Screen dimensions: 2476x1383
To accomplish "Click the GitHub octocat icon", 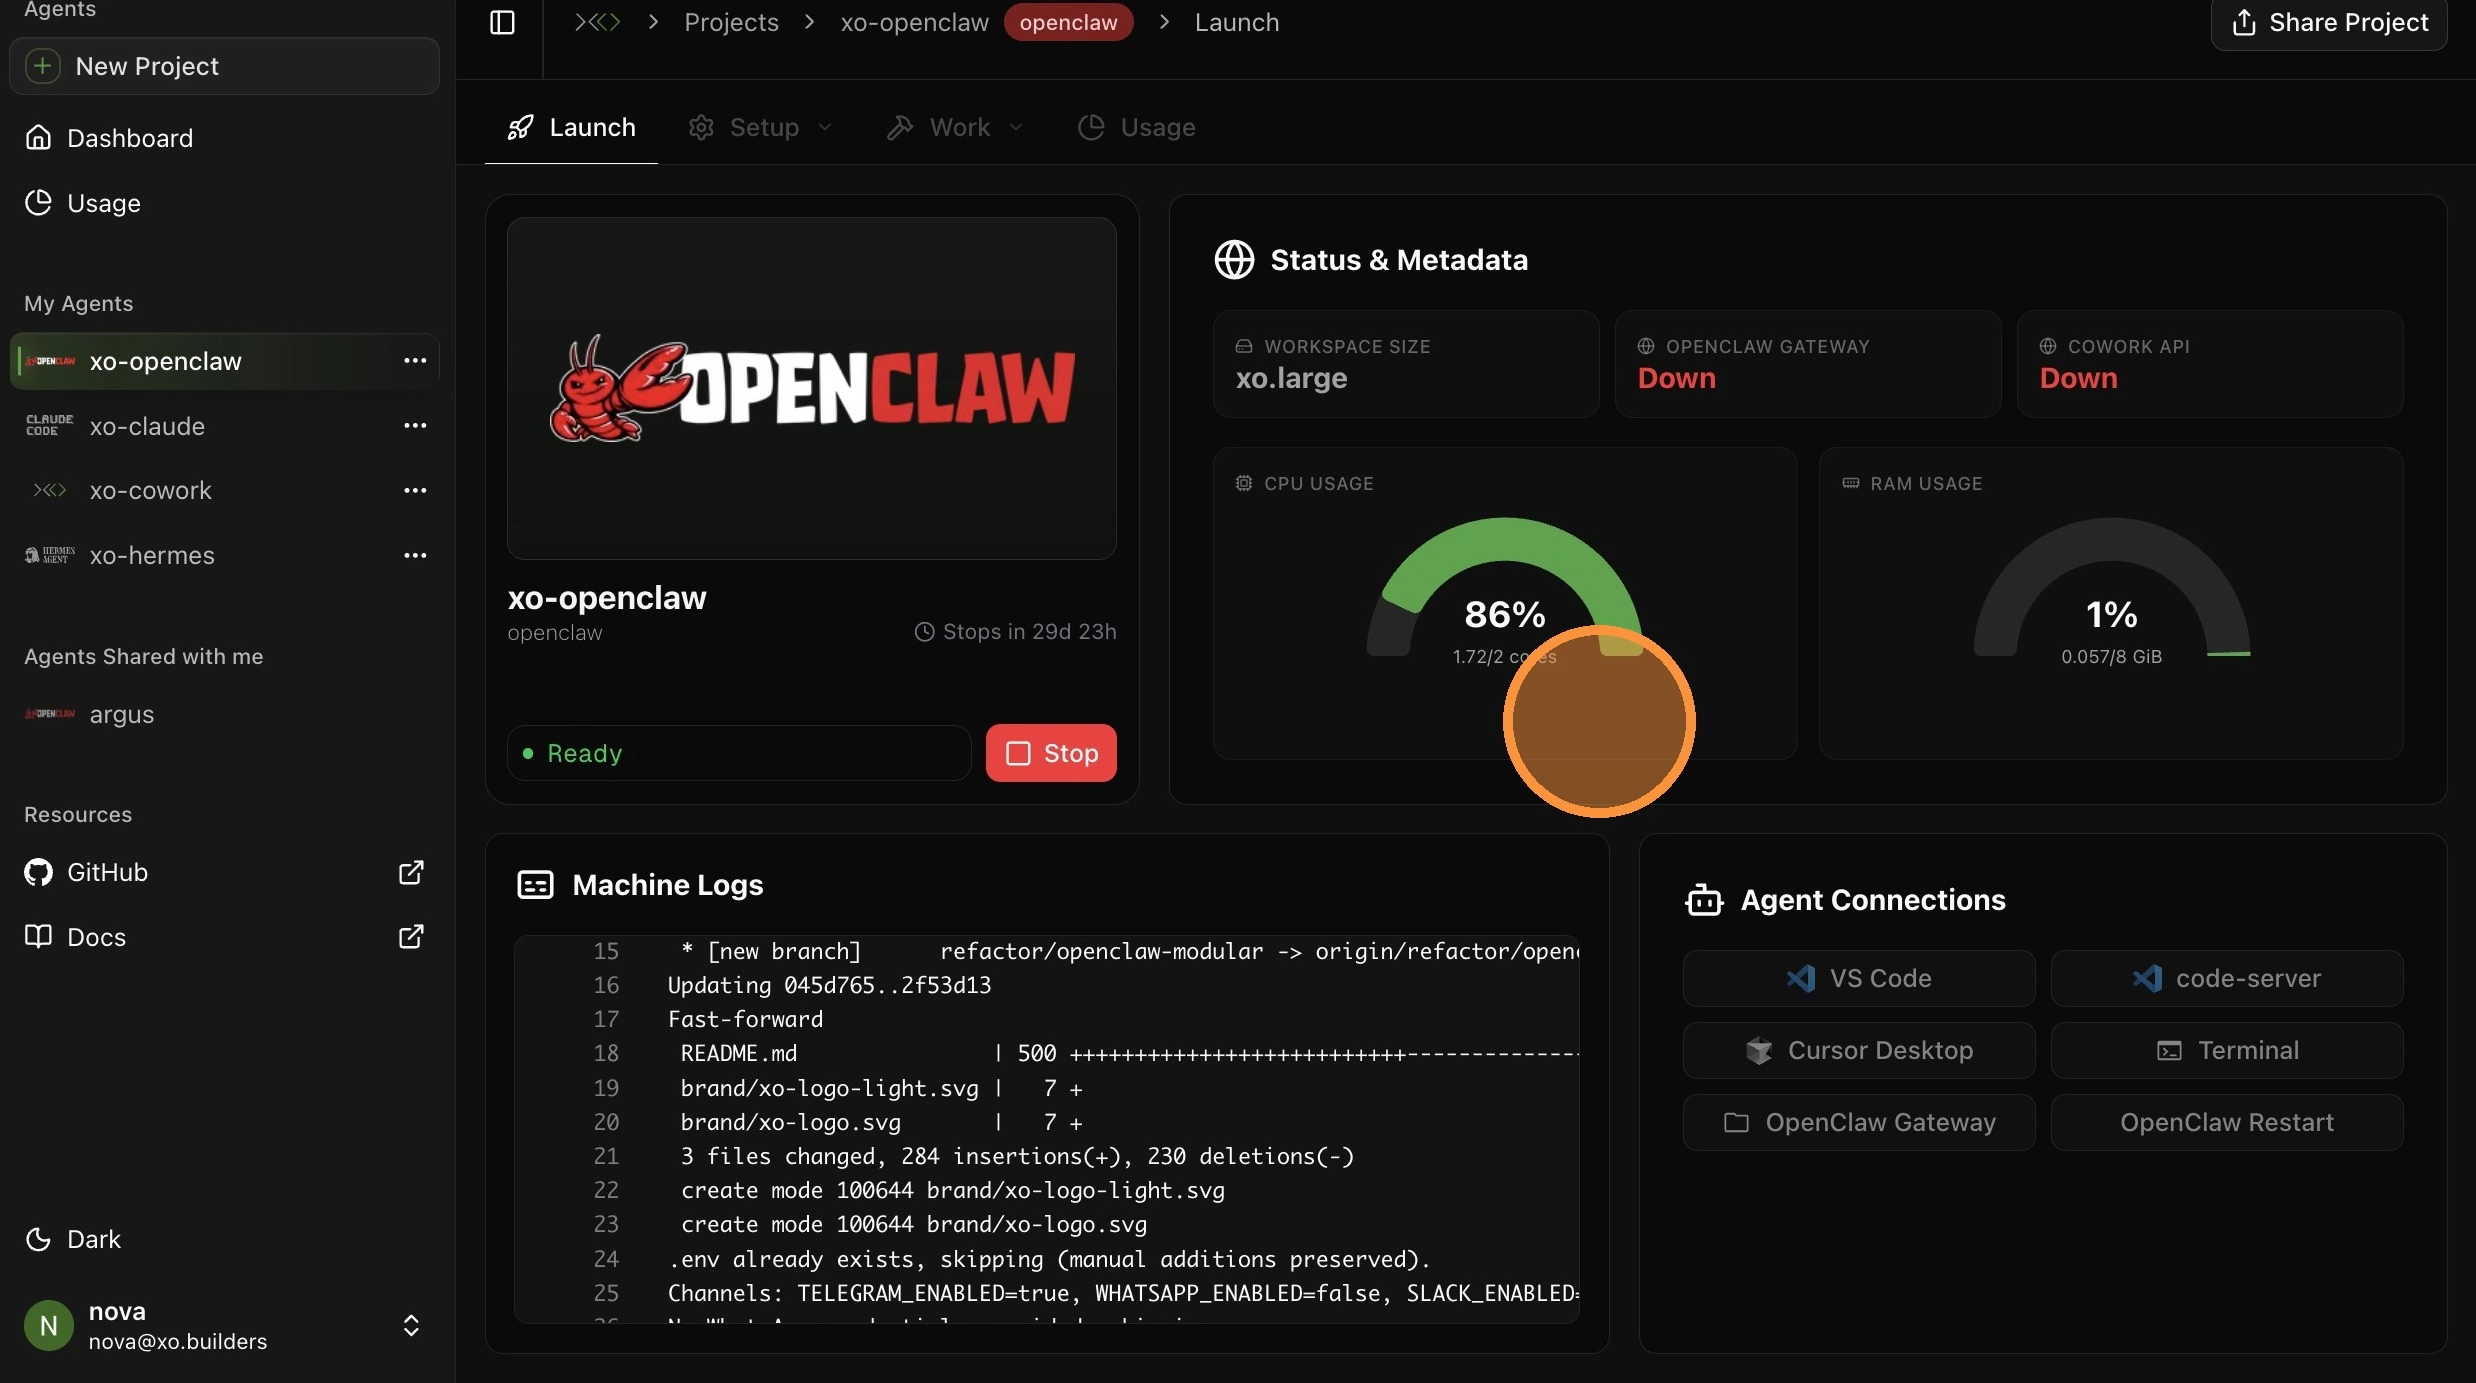I will tap(38, 872).
